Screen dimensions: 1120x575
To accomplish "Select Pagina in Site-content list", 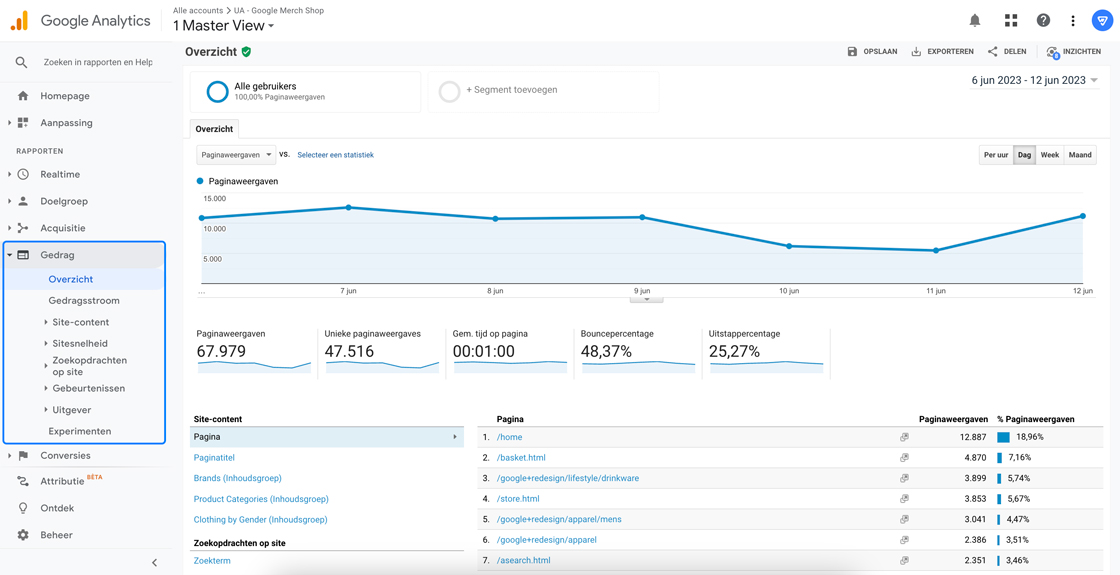I will click(327, 436).
